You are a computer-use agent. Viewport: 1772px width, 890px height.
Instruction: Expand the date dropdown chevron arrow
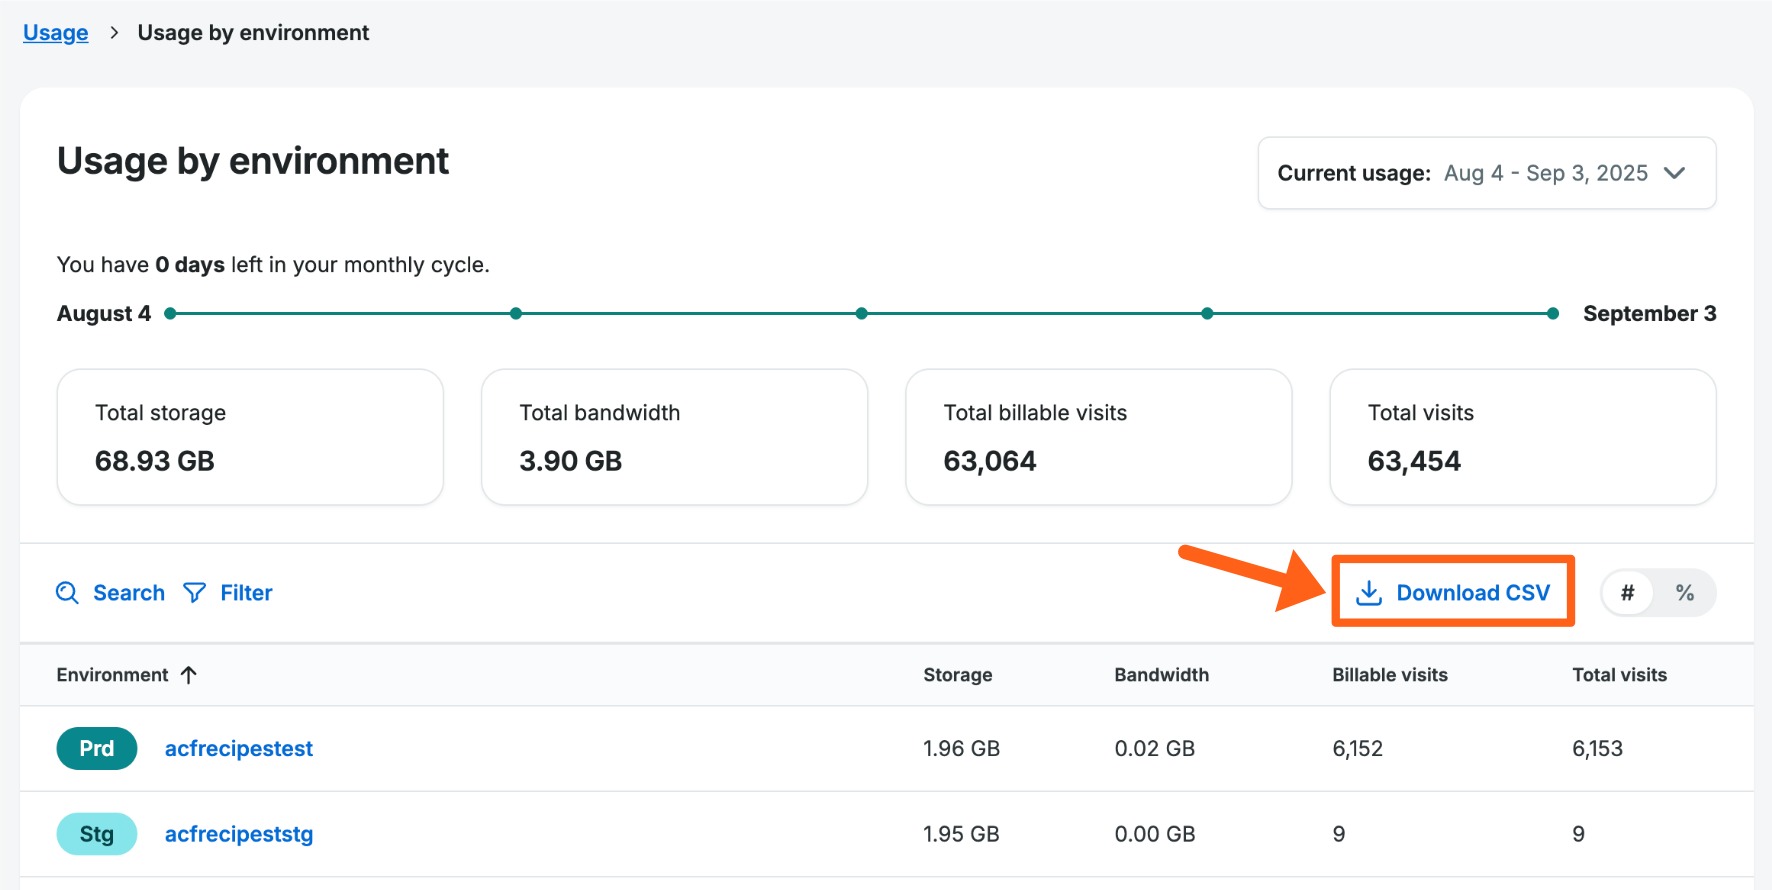coord(1675,173)
